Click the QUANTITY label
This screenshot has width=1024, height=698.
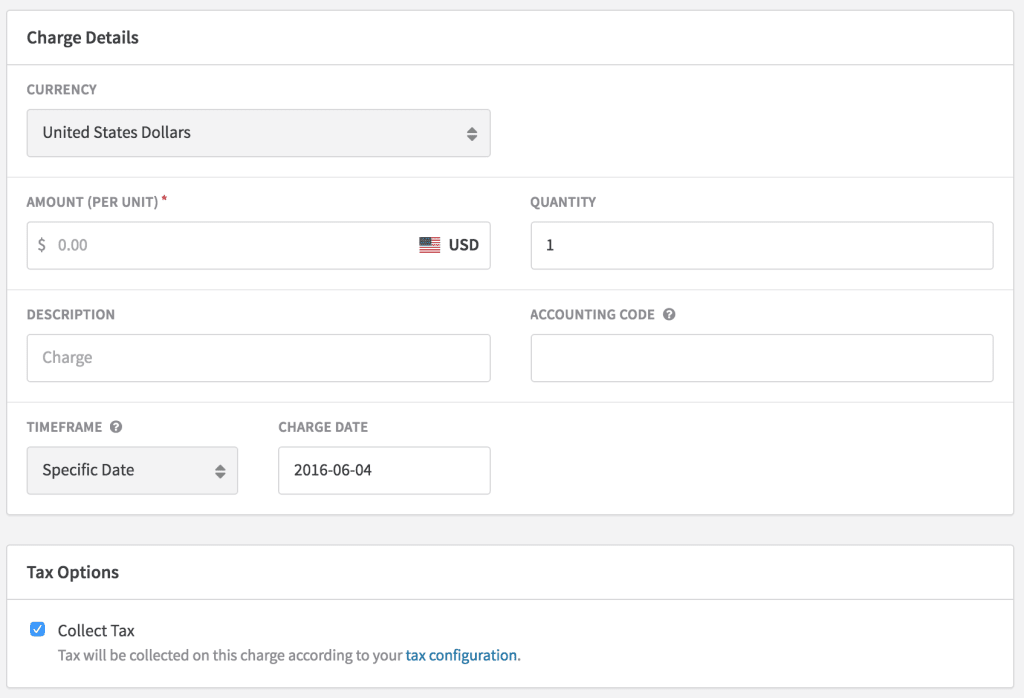563,202
